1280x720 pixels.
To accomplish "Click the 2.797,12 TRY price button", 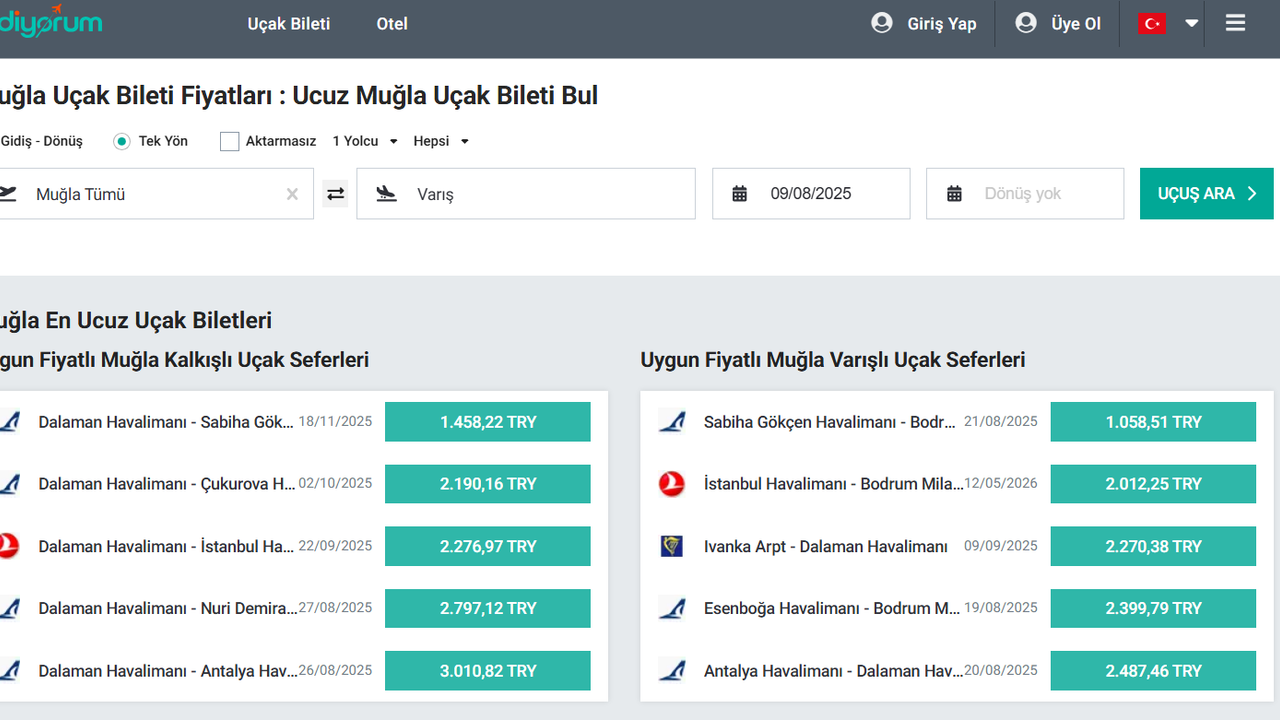I will pos(488,608).
